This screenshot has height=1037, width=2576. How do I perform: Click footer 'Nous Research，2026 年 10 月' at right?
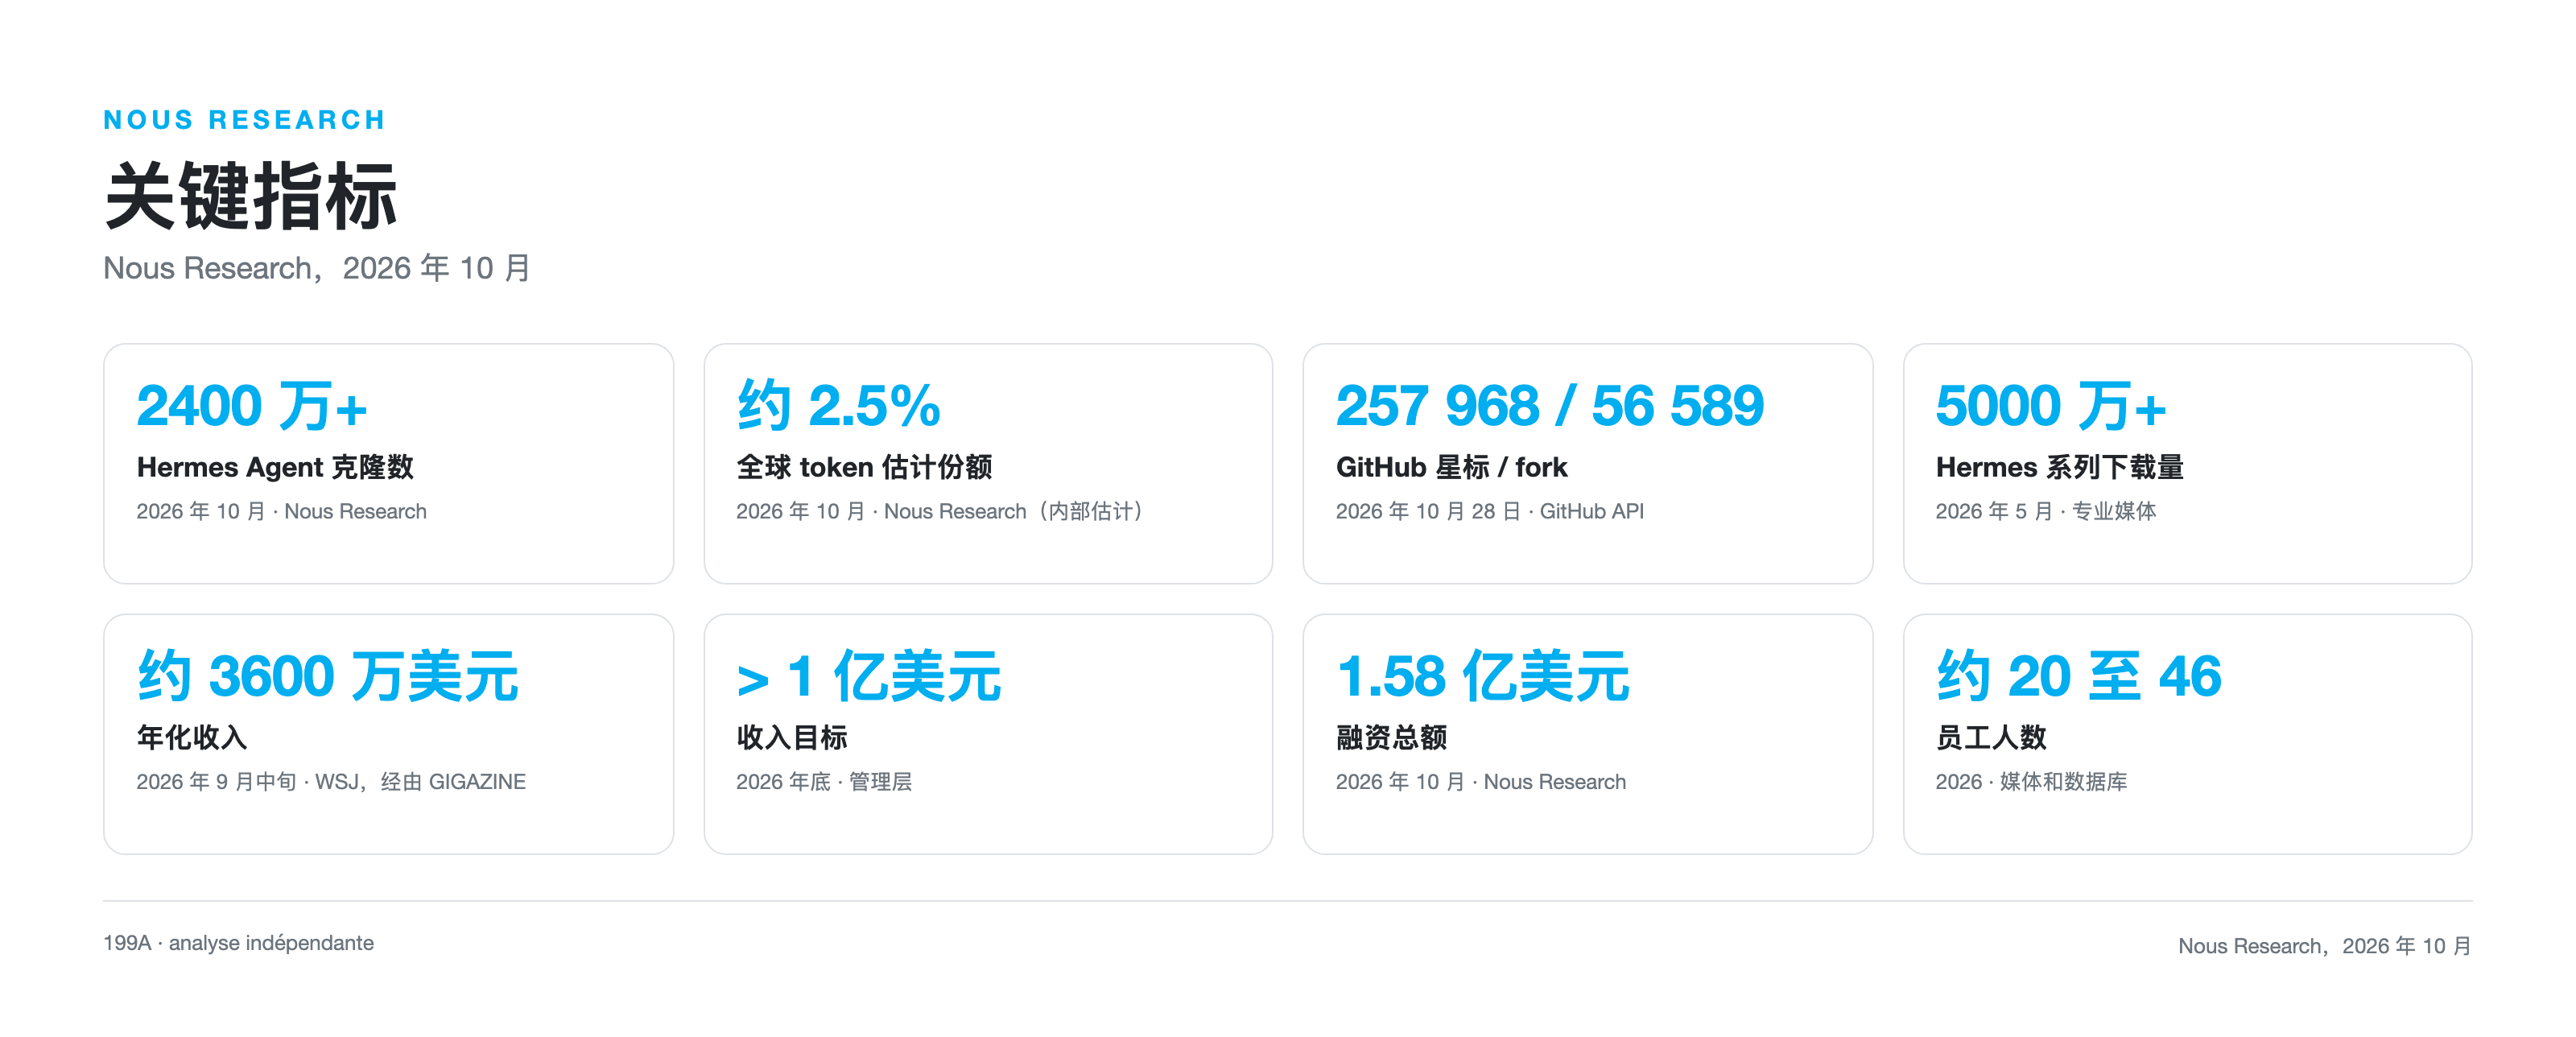tap(2325, 946)
